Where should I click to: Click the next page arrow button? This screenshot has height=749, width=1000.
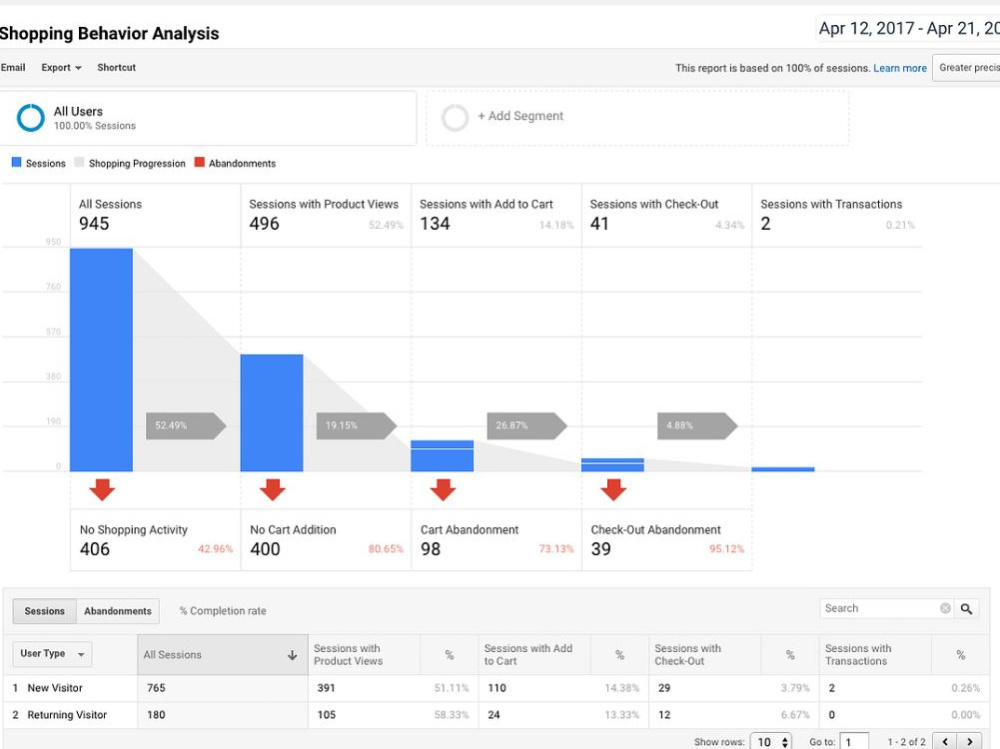pos(969,742)
